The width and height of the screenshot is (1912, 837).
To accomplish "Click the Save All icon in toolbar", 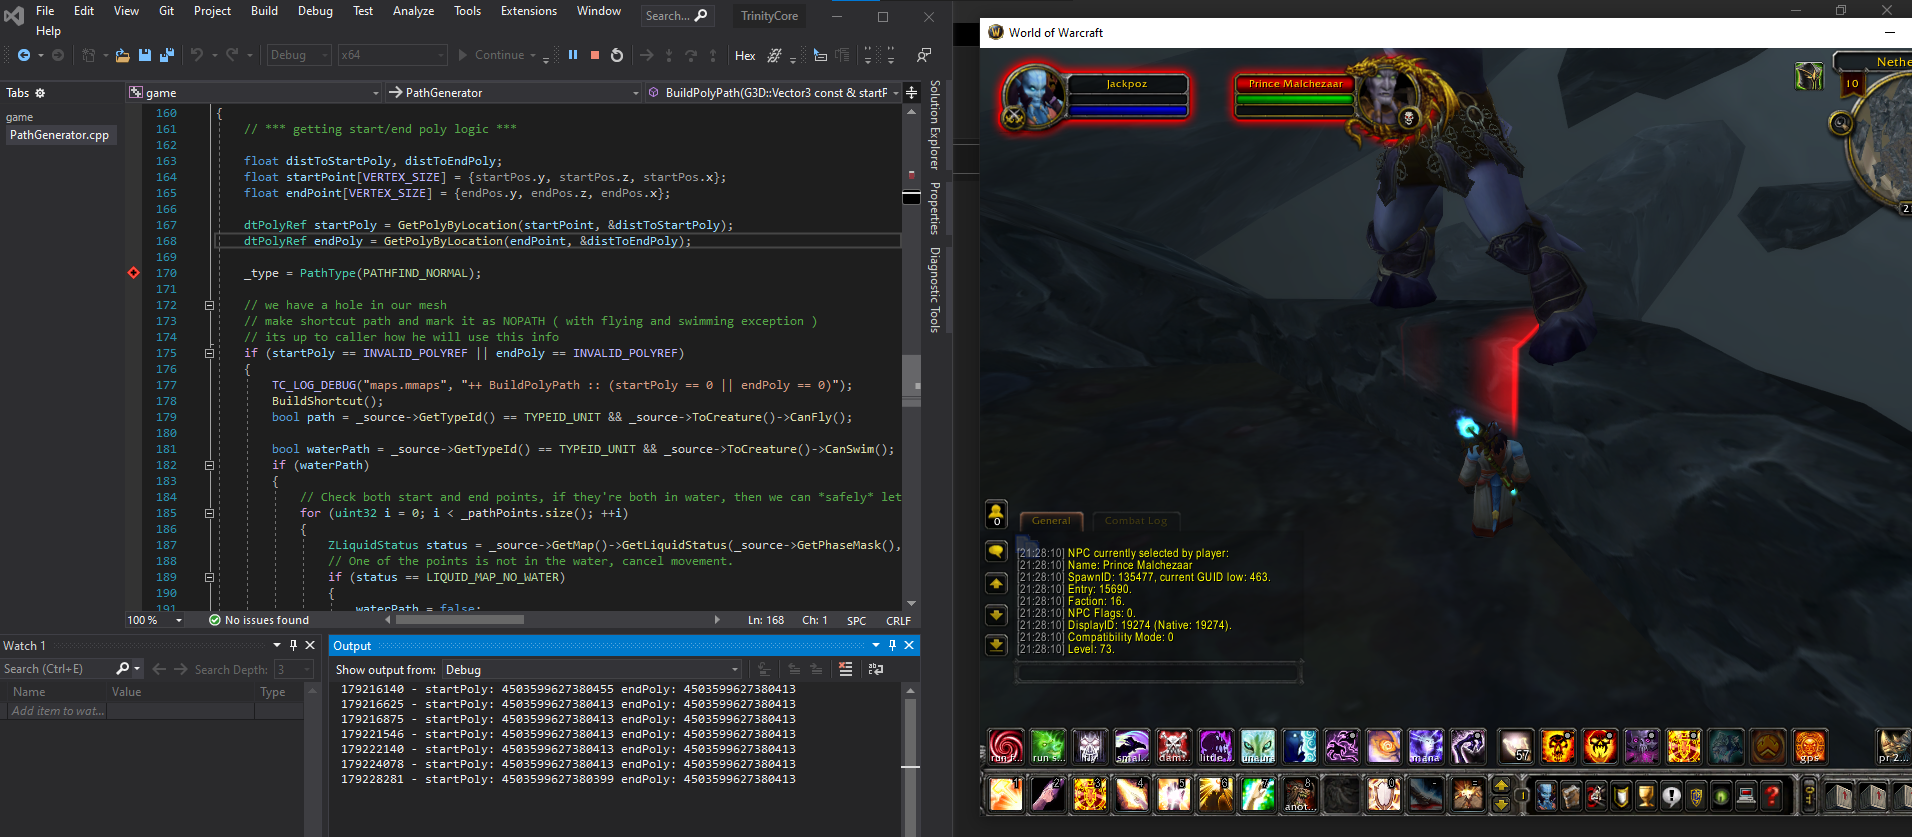I will click(167, 55).
